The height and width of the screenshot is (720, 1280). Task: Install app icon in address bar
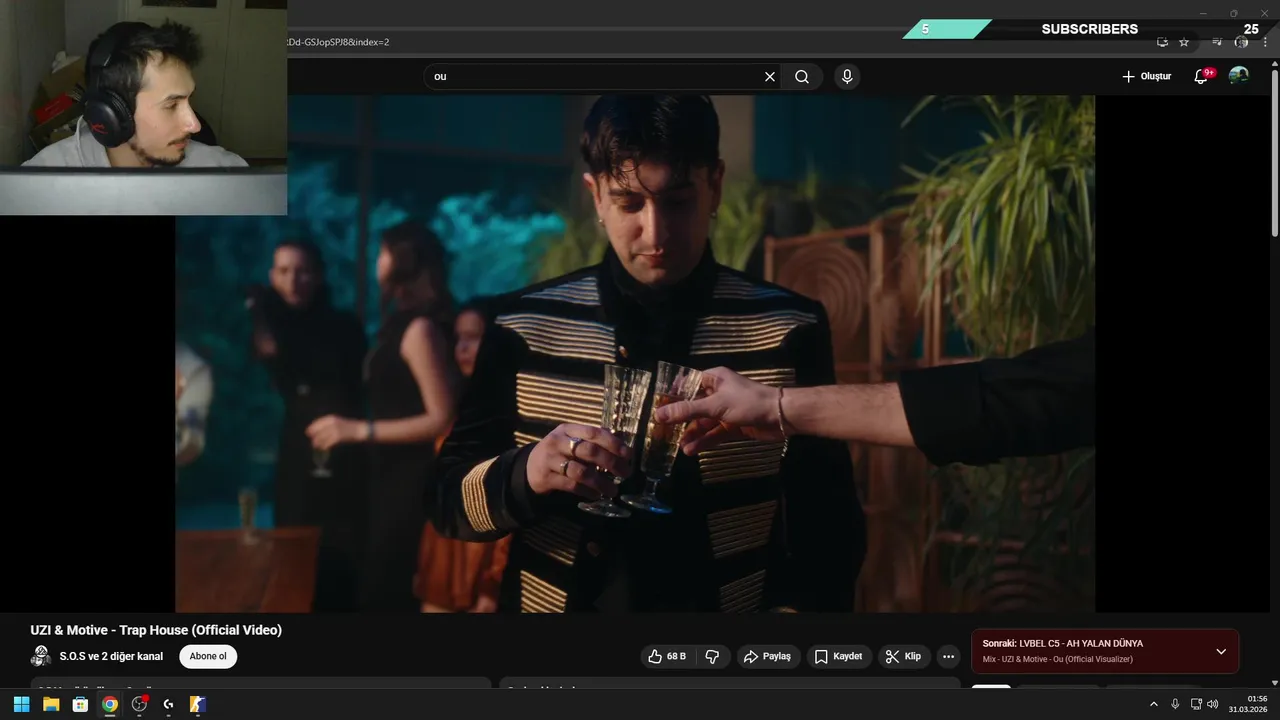tap(1162, 42)
